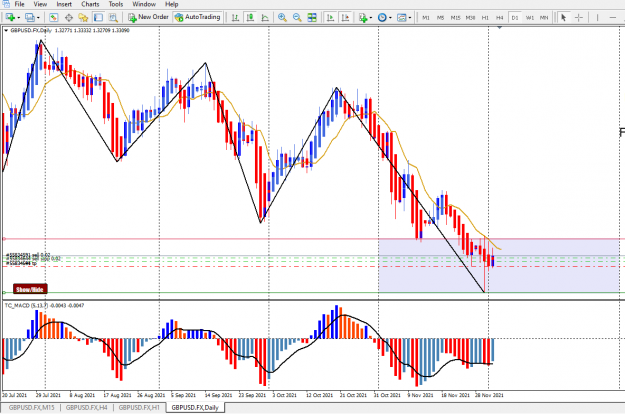Click the TC_MACD indicator label
Screen dimensions: 625x414
click(44, 306)
